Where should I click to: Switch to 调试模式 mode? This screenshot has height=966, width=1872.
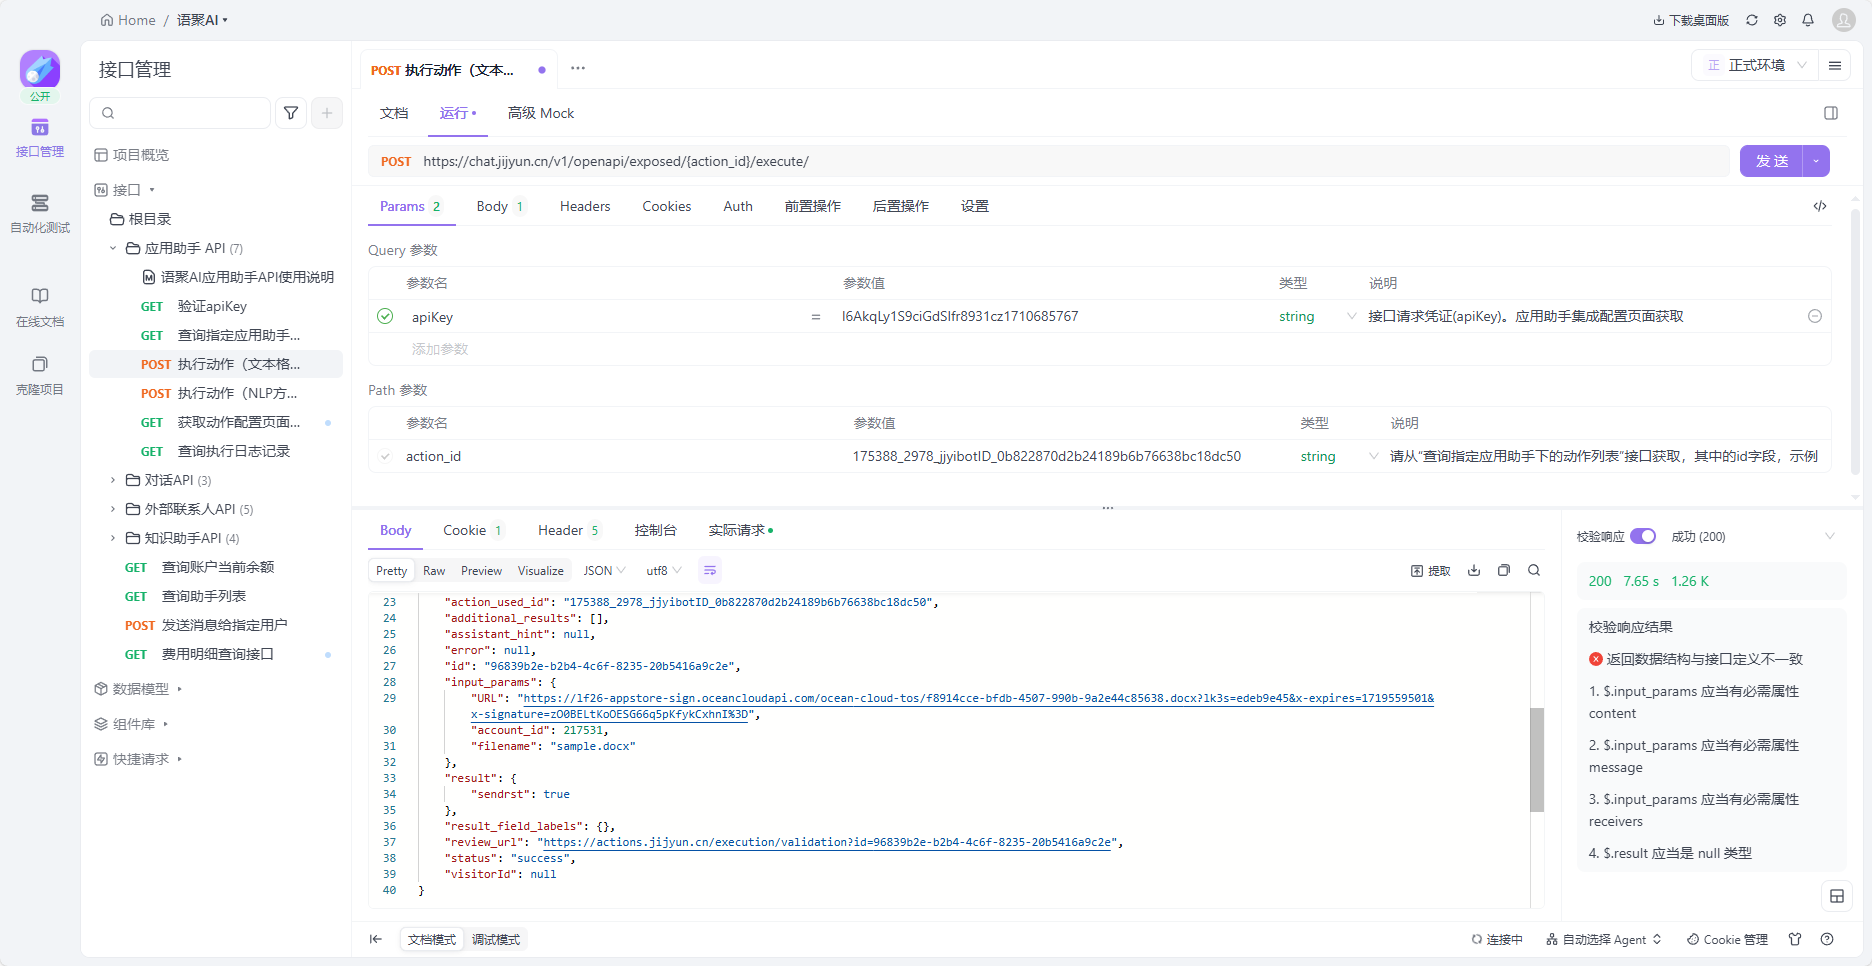click(496, 940)
